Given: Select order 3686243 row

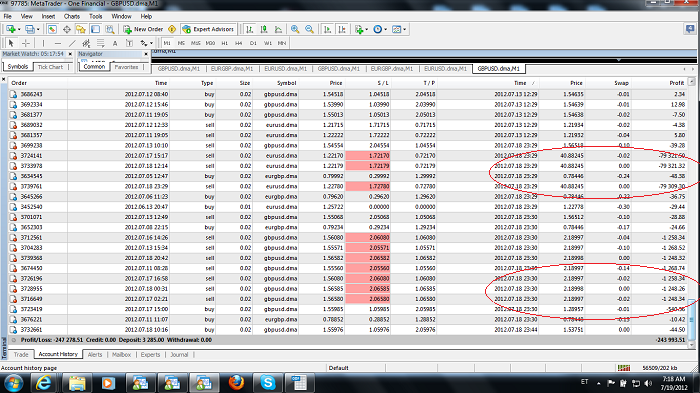Looking at the screenshot, I should (x=348, y=94).
